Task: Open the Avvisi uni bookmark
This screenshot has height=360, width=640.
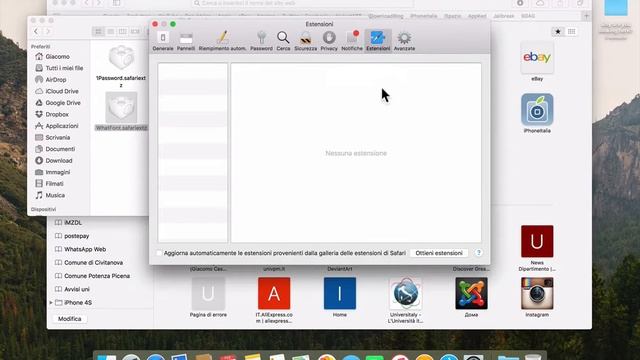Action: point(72,289)
